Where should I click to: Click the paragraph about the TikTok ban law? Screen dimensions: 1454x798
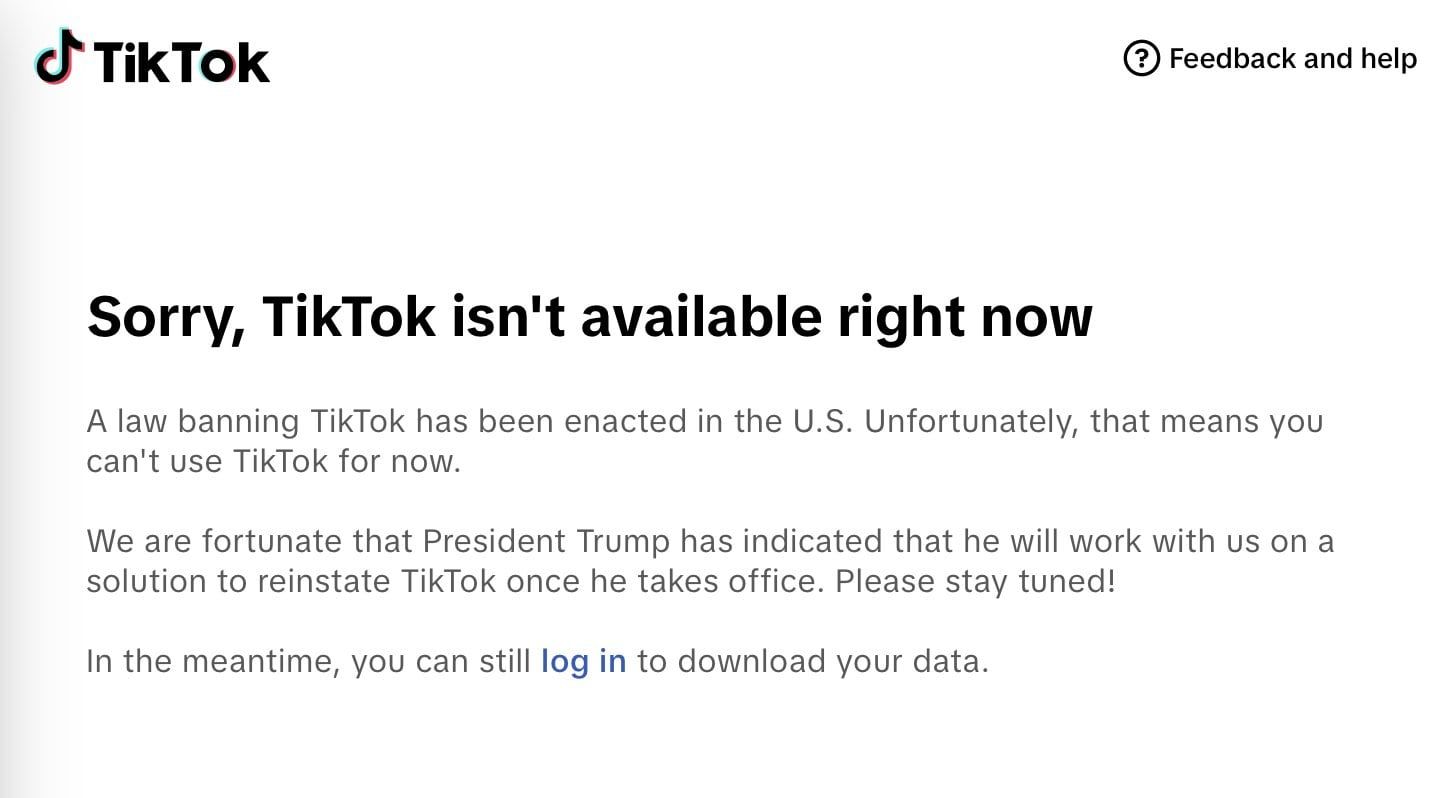click(x=705, y=440)
